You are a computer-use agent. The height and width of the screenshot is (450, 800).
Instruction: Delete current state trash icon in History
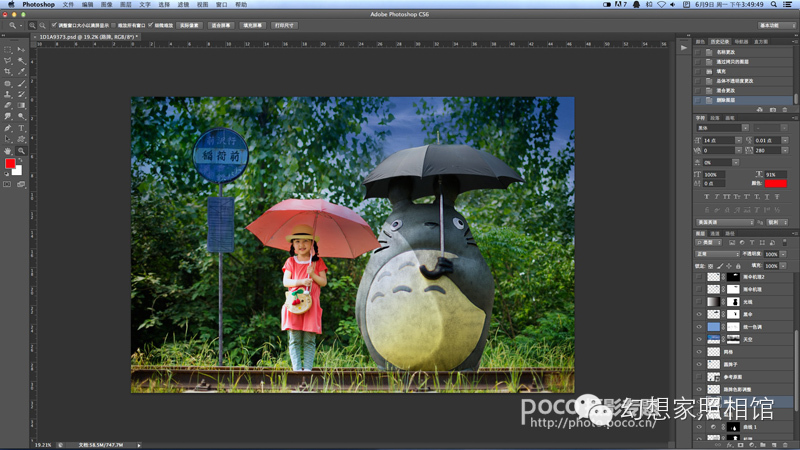pos(785,110)
